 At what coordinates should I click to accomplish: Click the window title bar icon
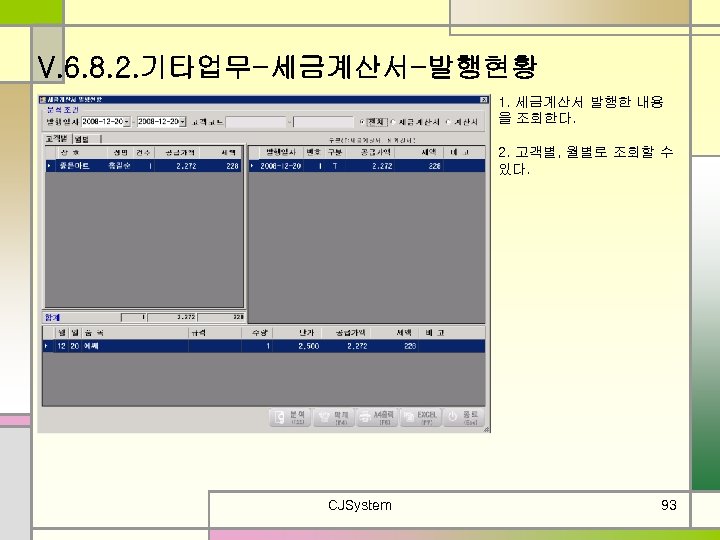pyautogui.click(x=43, y=100)
